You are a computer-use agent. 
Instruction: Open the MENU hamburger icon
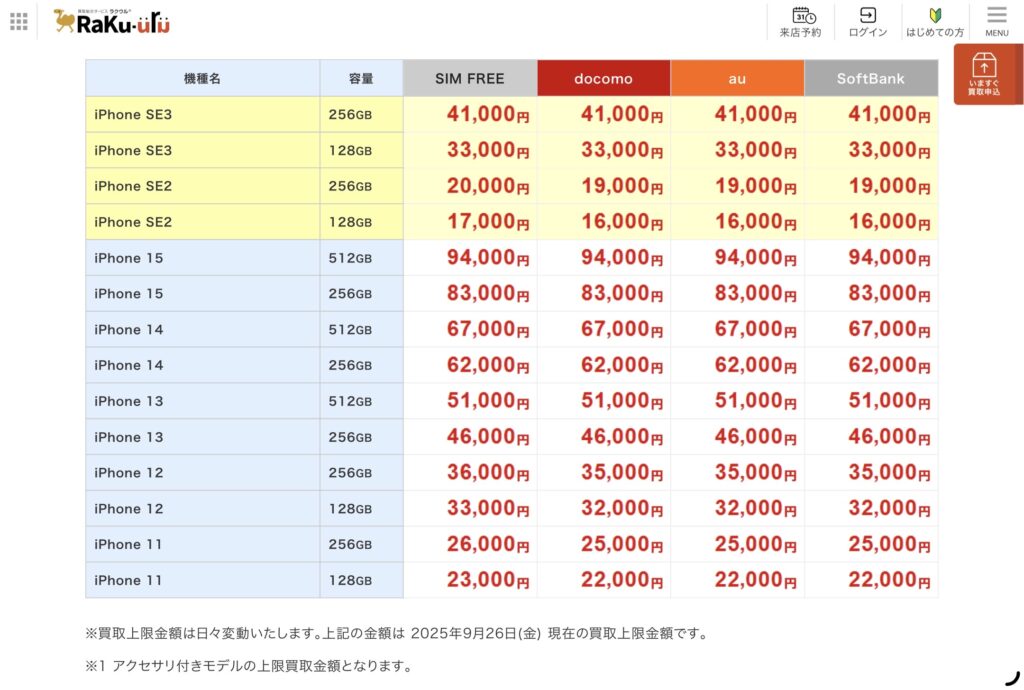pyautogui.click(x=996, y=21)
